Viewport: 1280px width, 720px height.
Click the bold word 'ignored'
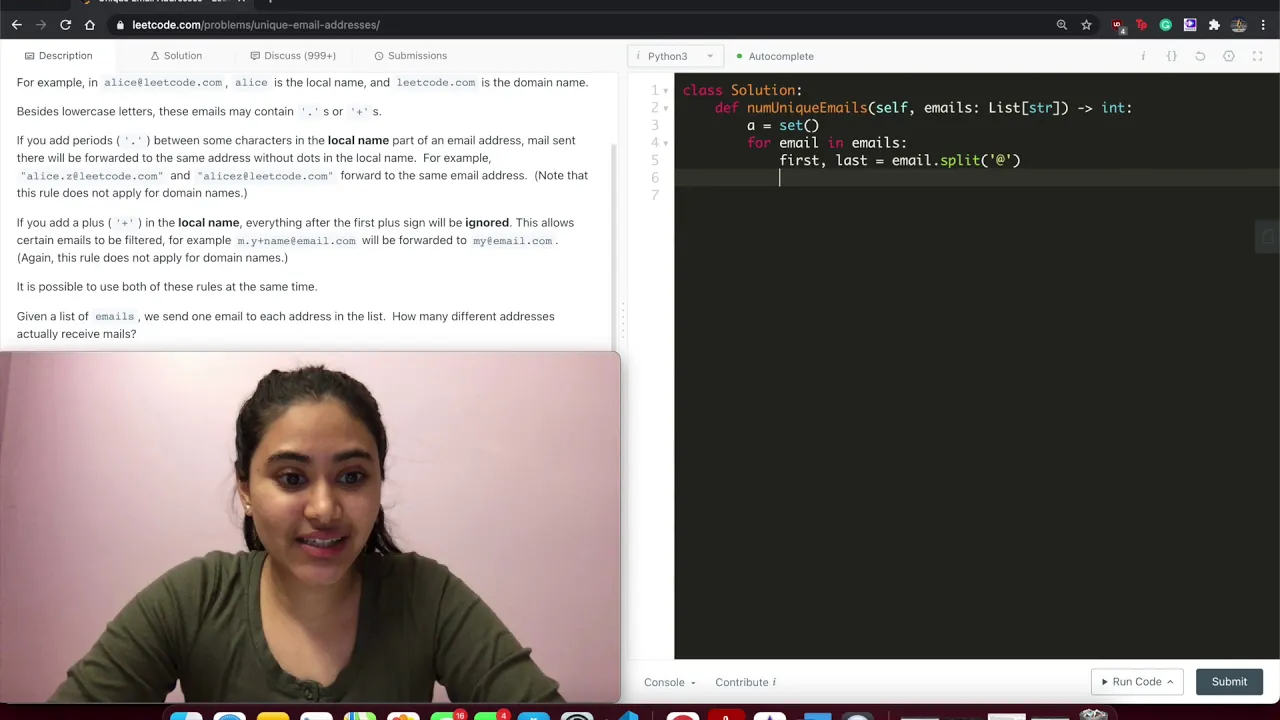[487, 223]
